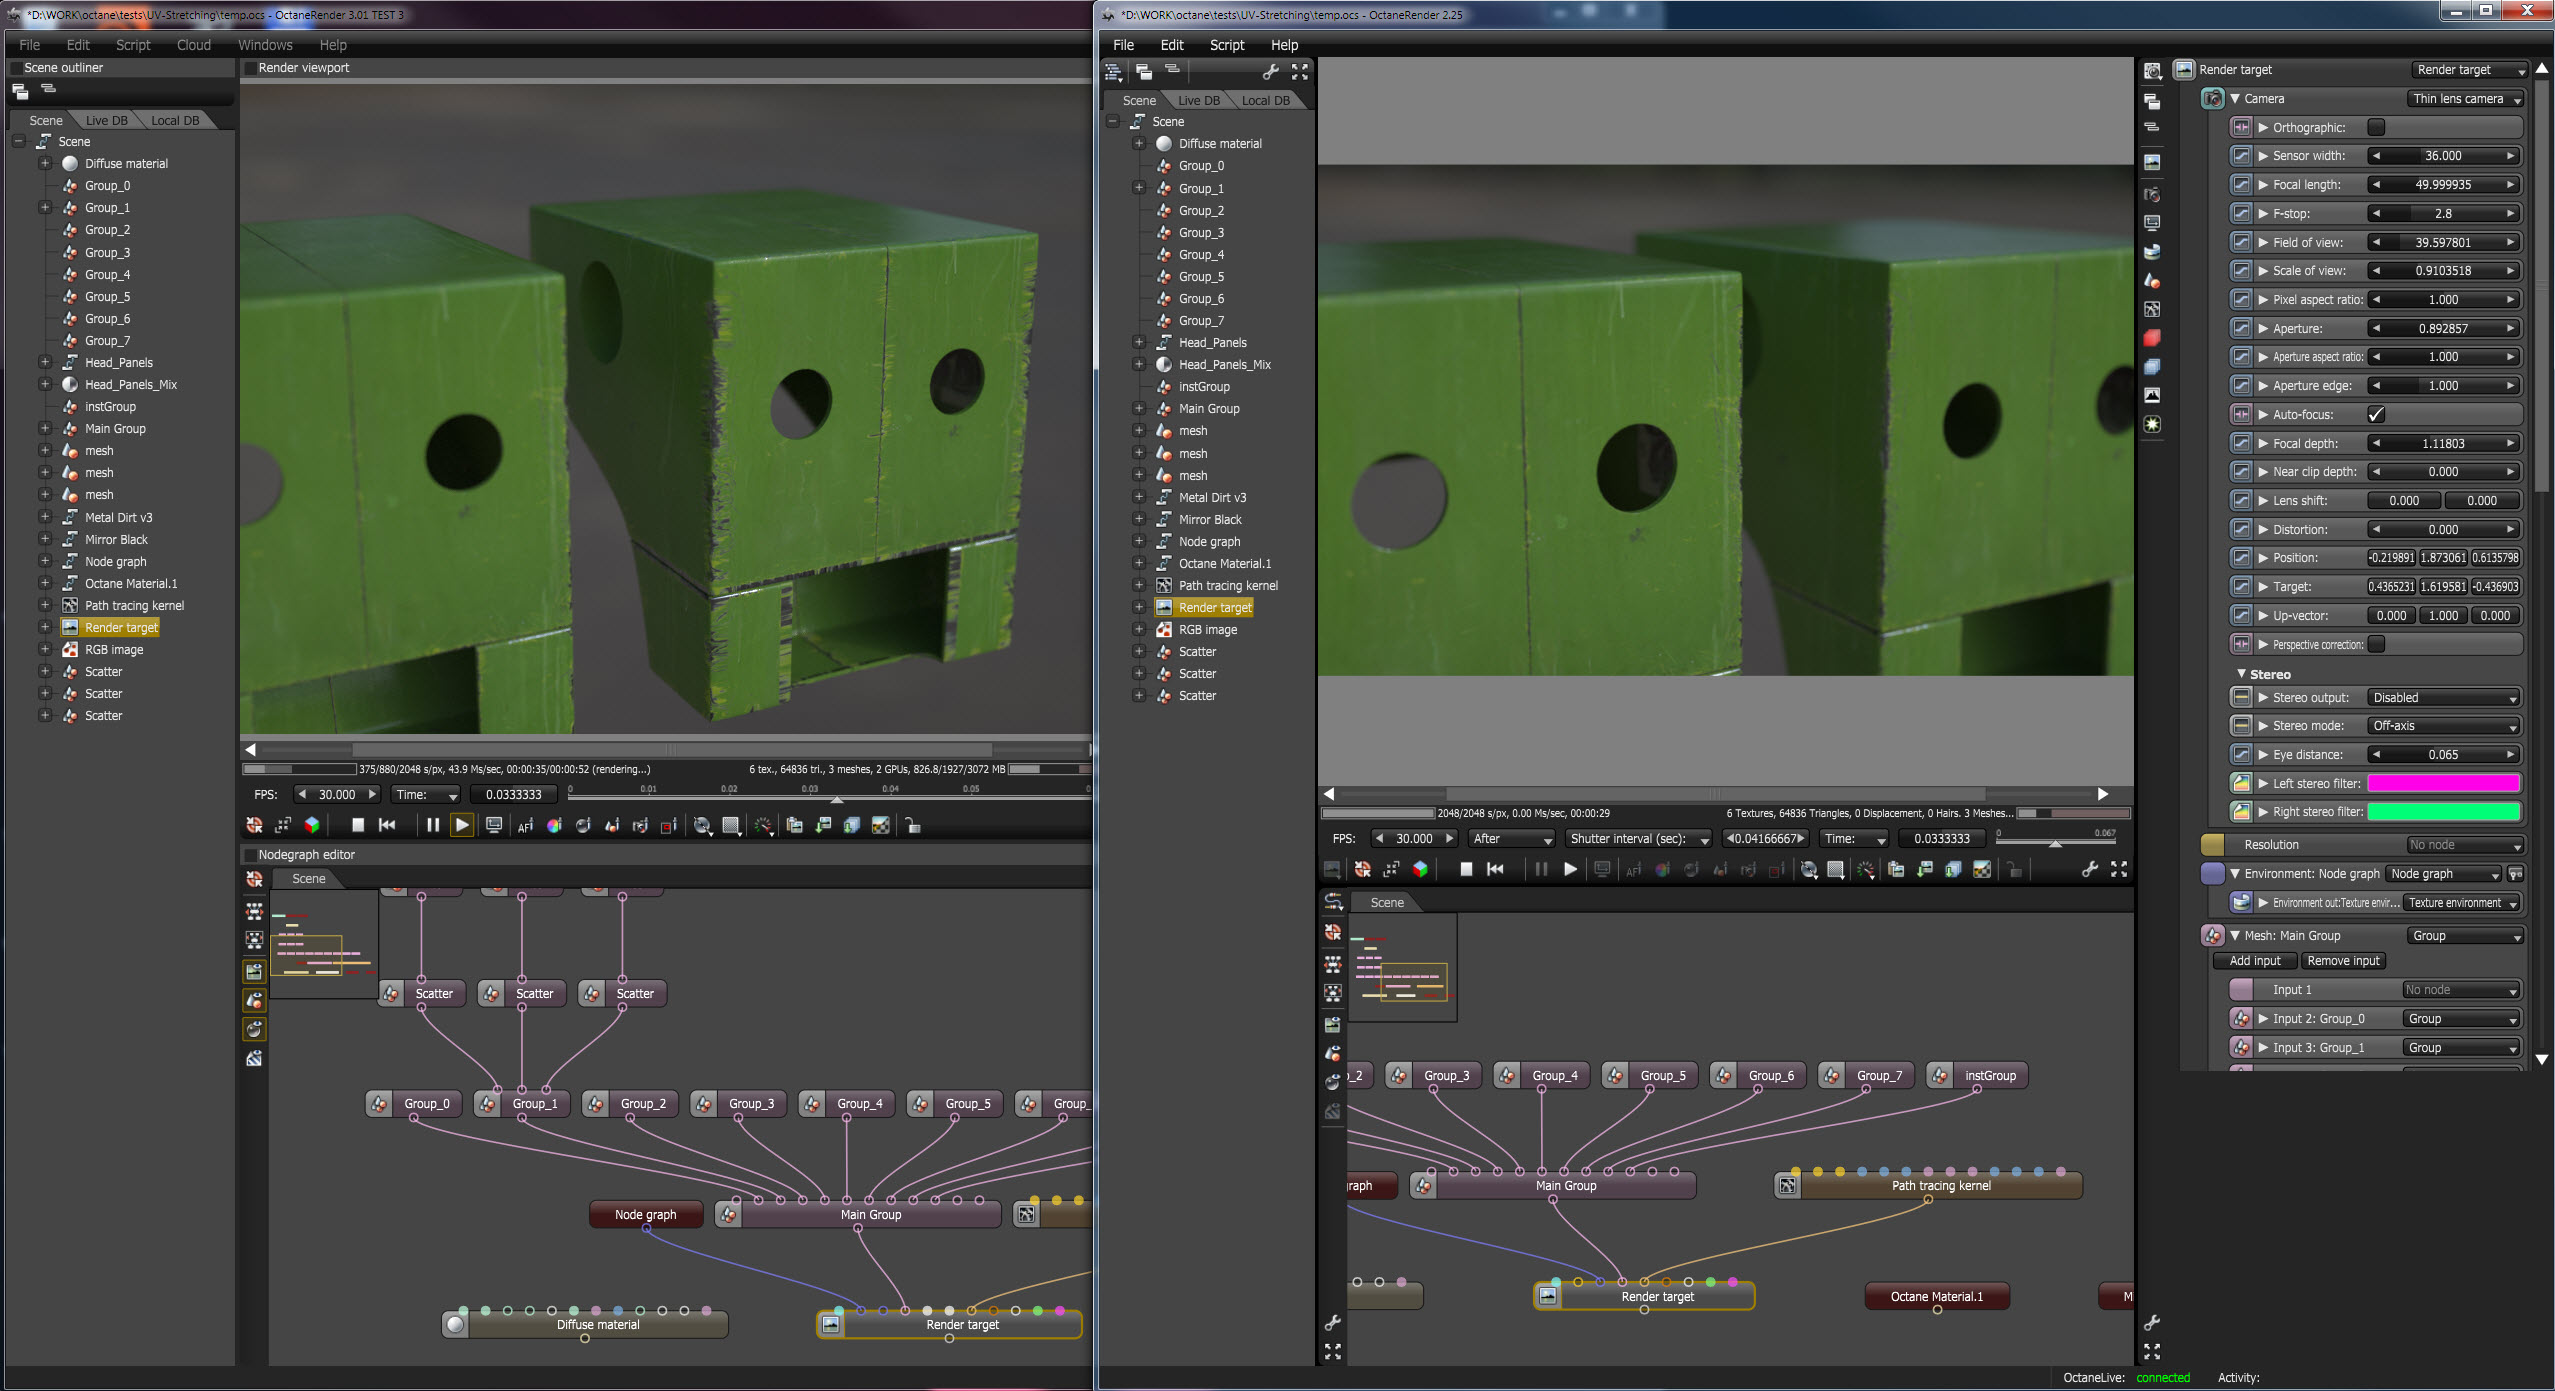Switch to Live DB tab in right outliner

pos(1198,100)
